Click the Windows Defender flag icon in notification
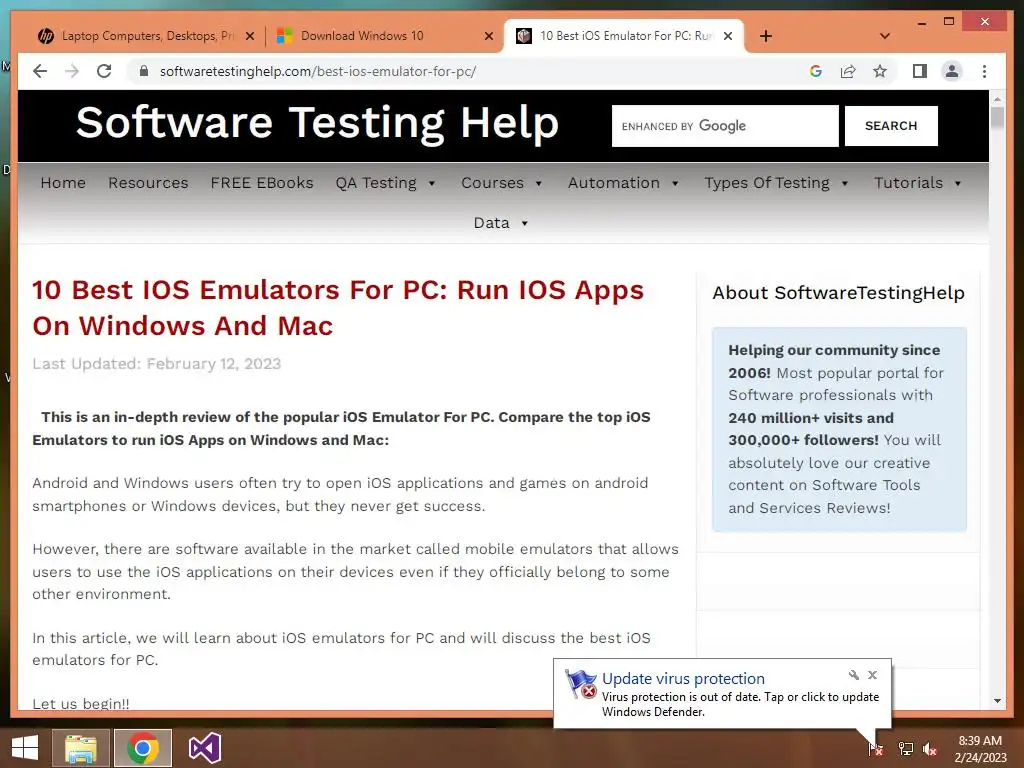Viewport: 1024px width, 768px height. tap(581, 684)
